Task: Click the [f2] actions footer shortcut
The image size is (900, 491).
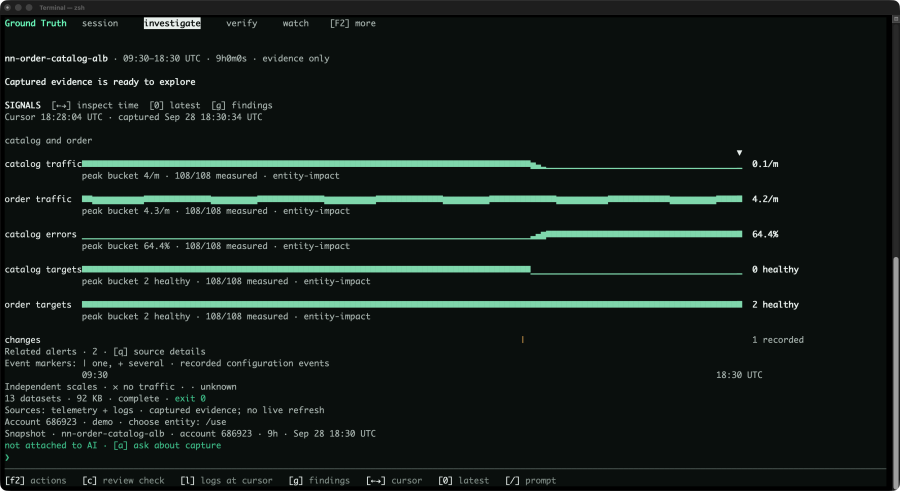Action: (36, 481)
